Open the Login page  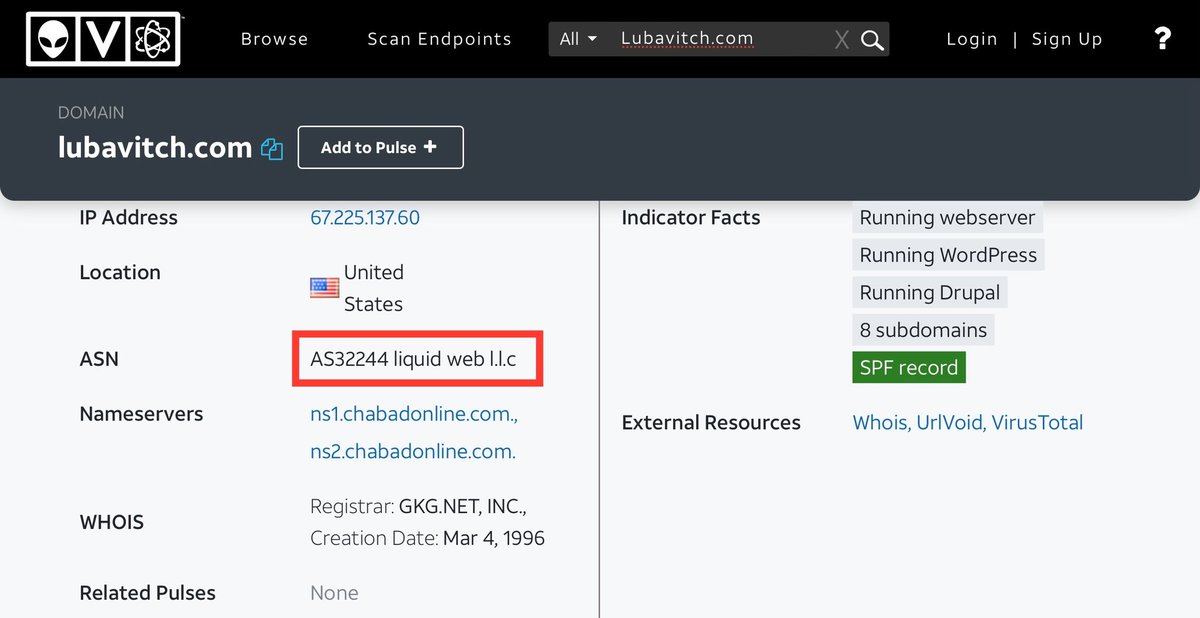pyautogui.click(x=971, y=39)
